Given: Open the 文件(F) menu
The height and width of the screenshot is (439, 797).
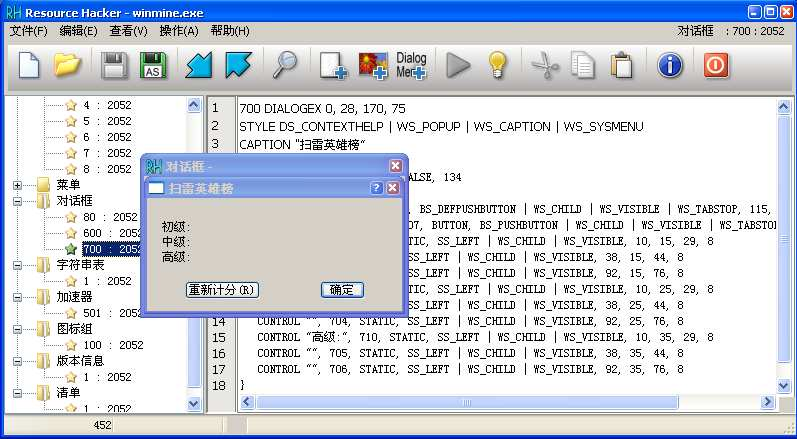Looking at the screenshot, I should pyautogui.click(x=28, y=31).
